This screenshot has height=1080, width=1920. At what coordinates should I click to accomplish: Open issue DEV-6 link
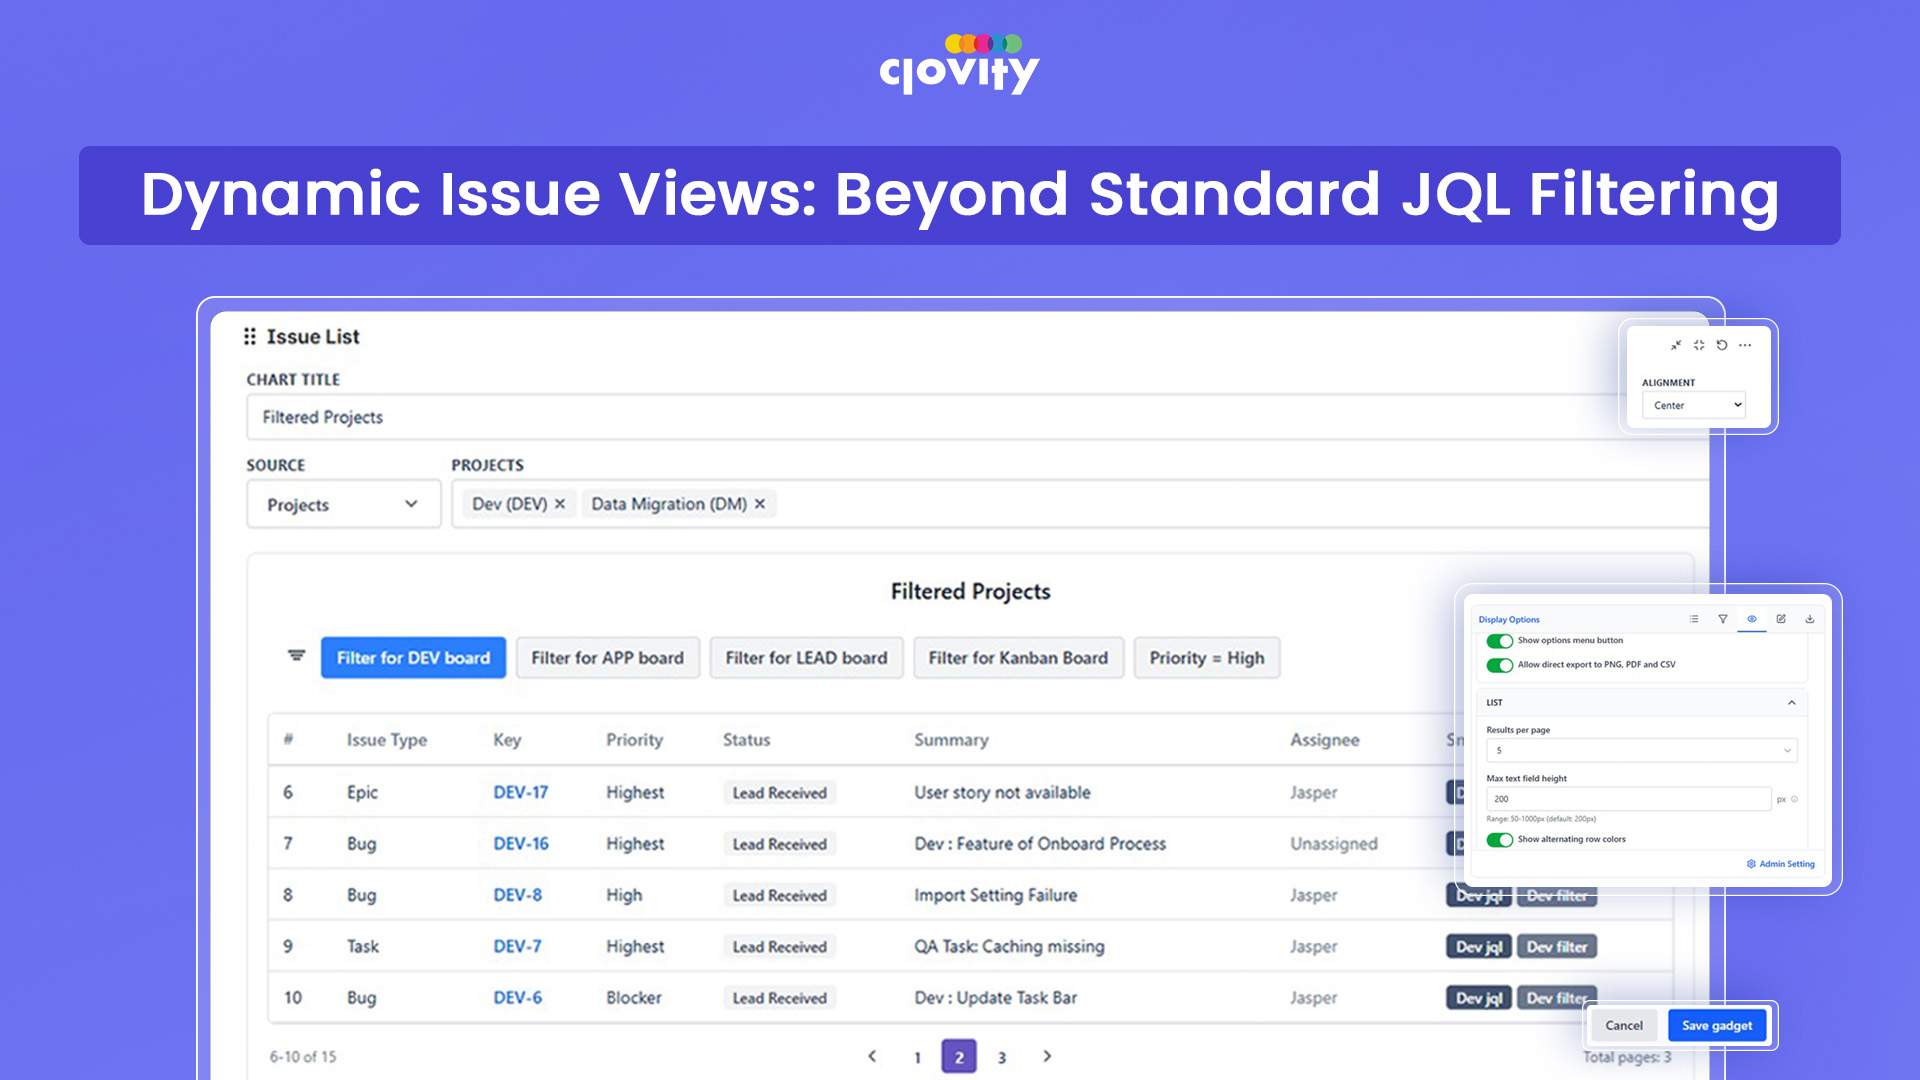[517, 997]
